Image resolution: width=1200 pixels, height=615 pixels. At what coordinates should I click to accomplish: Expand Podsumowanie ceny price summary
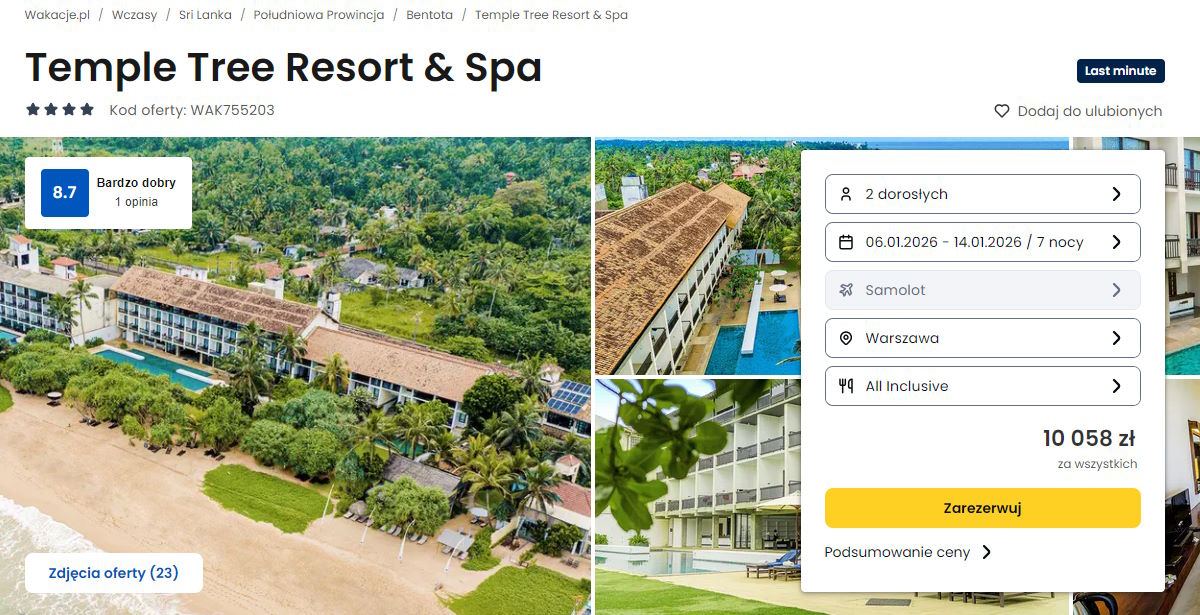[908, 552]
